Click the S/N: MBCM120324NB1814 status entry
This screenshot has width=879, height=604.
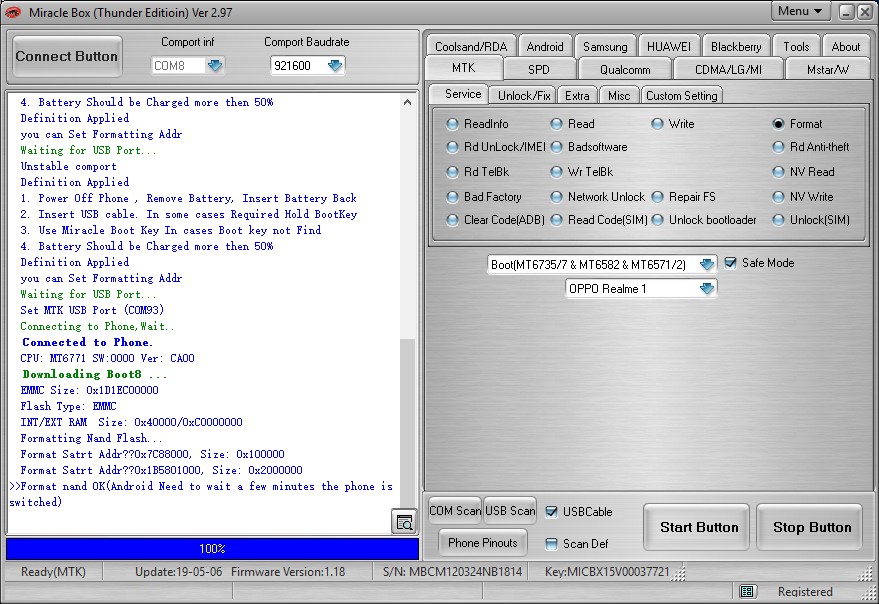click(x=452, y=571)
